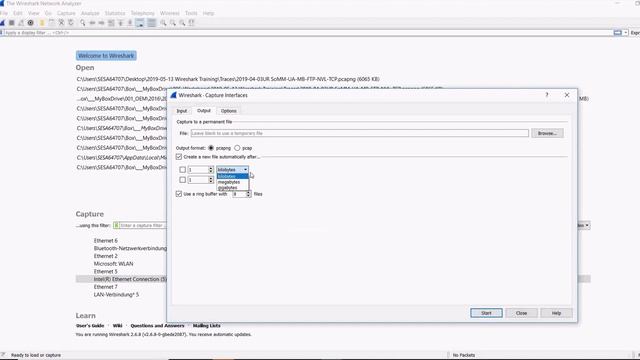Click the Go forward arrow toolbar icon

tap(101, 23)
